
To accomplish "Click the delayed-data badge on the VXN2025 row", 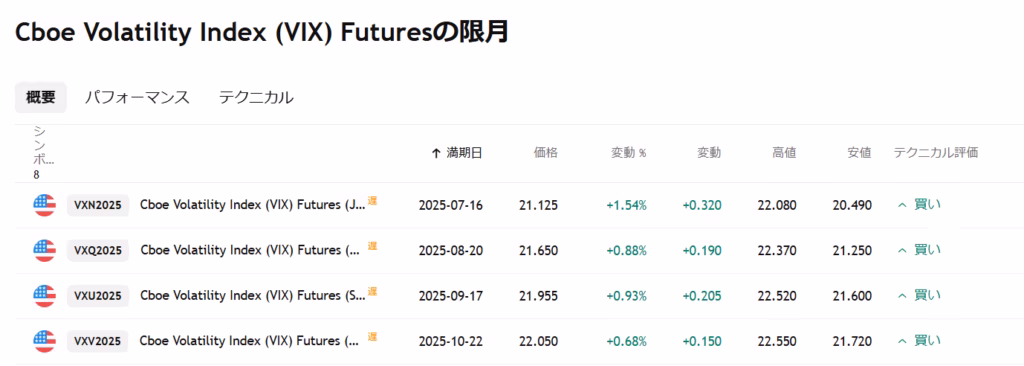I will [372, 201].
